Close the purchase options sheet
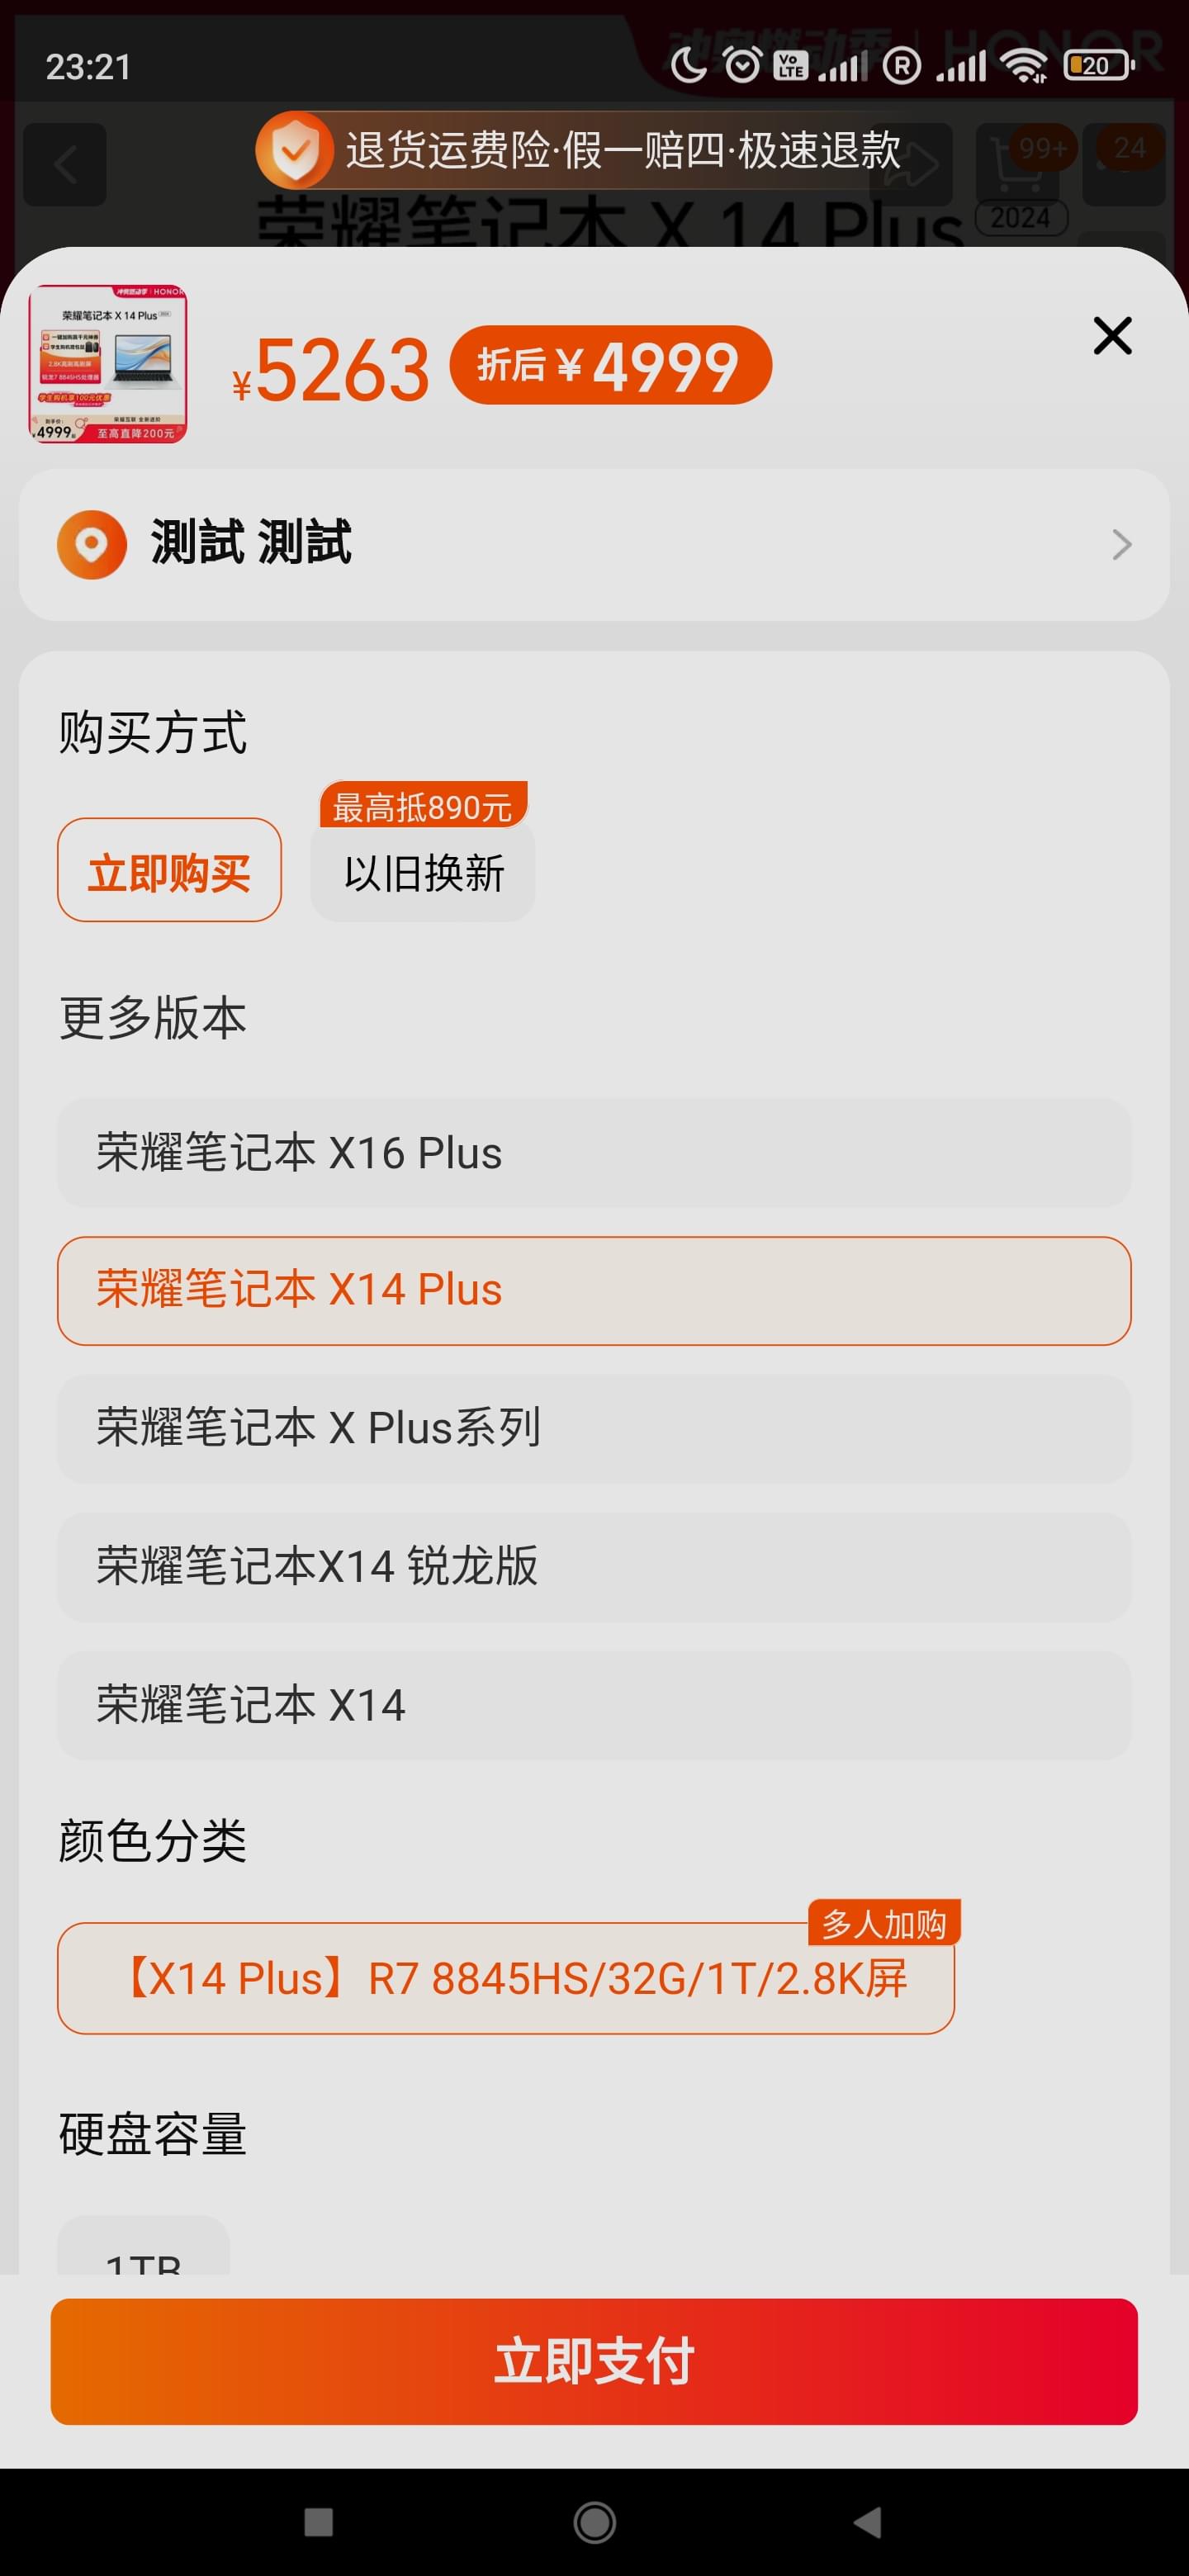1189x2576 pixels. coord(1112,336)
